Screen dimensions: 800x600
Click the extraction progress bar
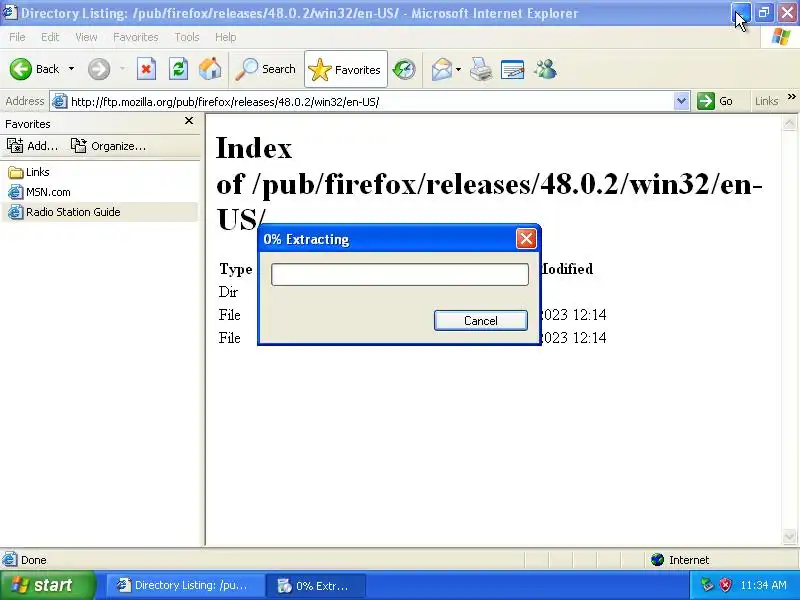(400, 274)
